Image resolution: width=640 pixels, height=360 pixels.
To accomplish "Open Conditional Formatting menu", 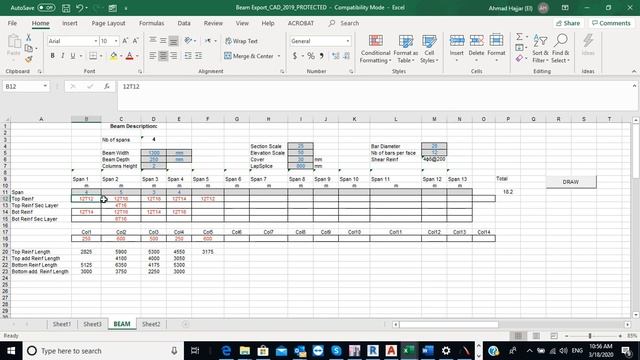I will pyautogui.click(x=376, y=48).
